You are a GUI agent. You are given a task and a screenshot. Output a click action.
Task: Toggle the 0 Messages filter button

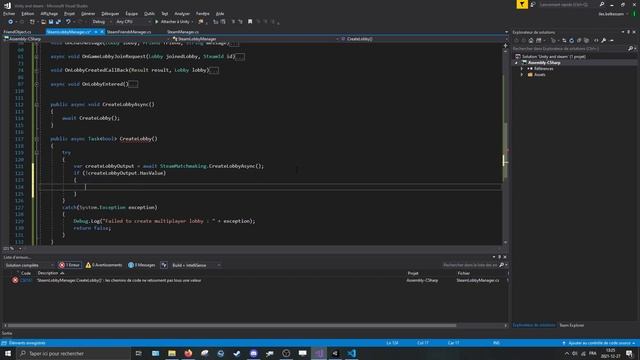[142, 265]
